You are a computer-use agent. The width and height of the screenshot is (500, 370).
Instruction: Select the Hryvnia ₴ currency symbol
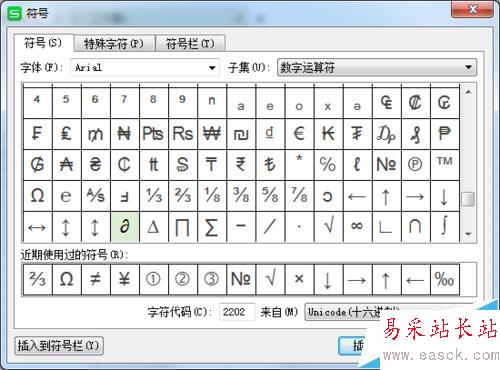coord(96,165)
